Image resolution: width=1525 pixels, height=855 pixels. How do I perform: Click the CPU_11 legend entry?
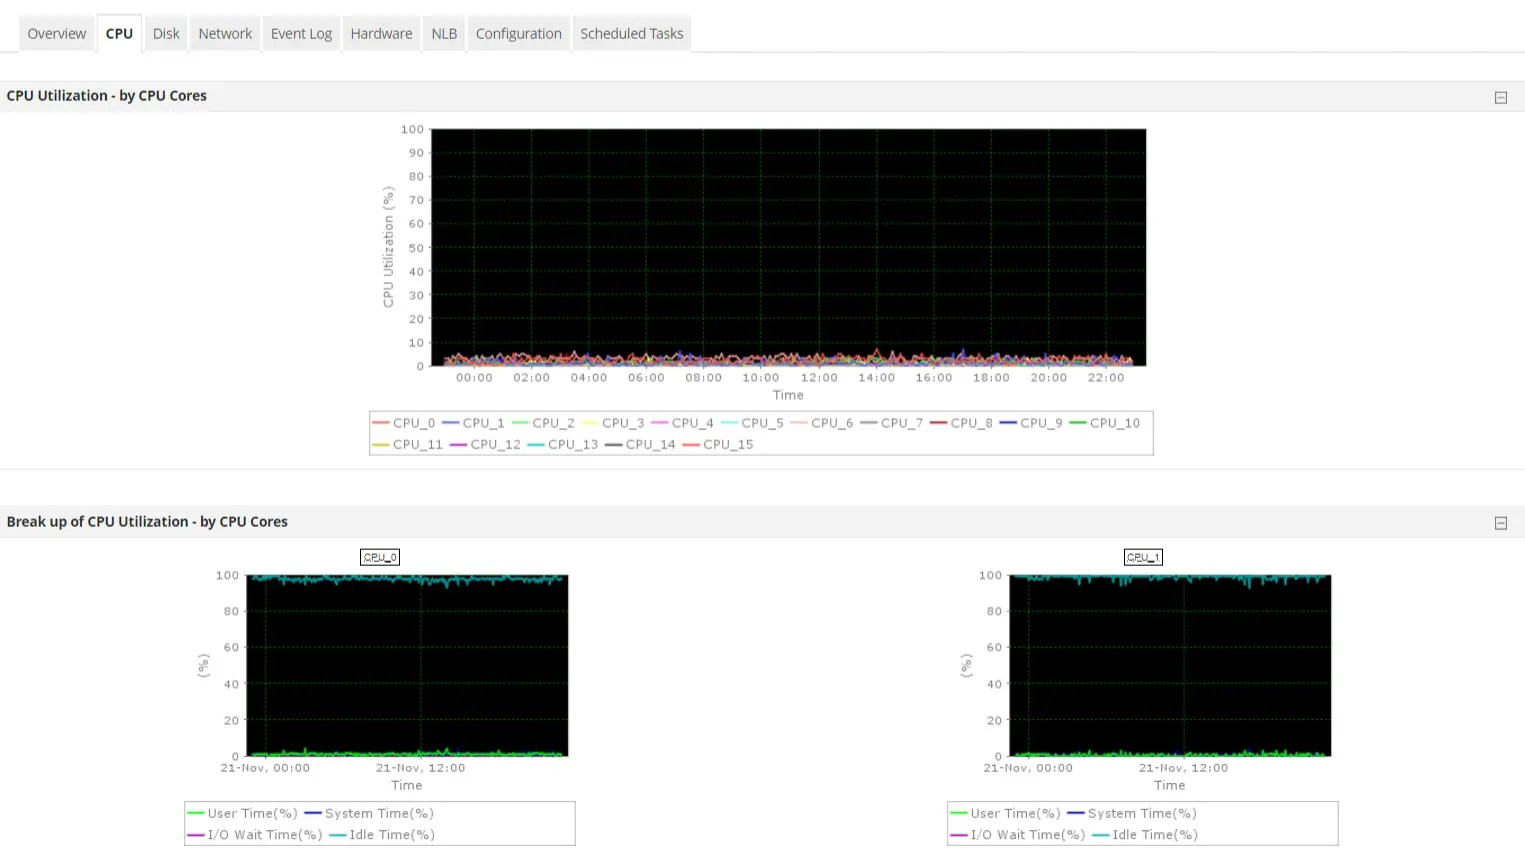(407, 445)
